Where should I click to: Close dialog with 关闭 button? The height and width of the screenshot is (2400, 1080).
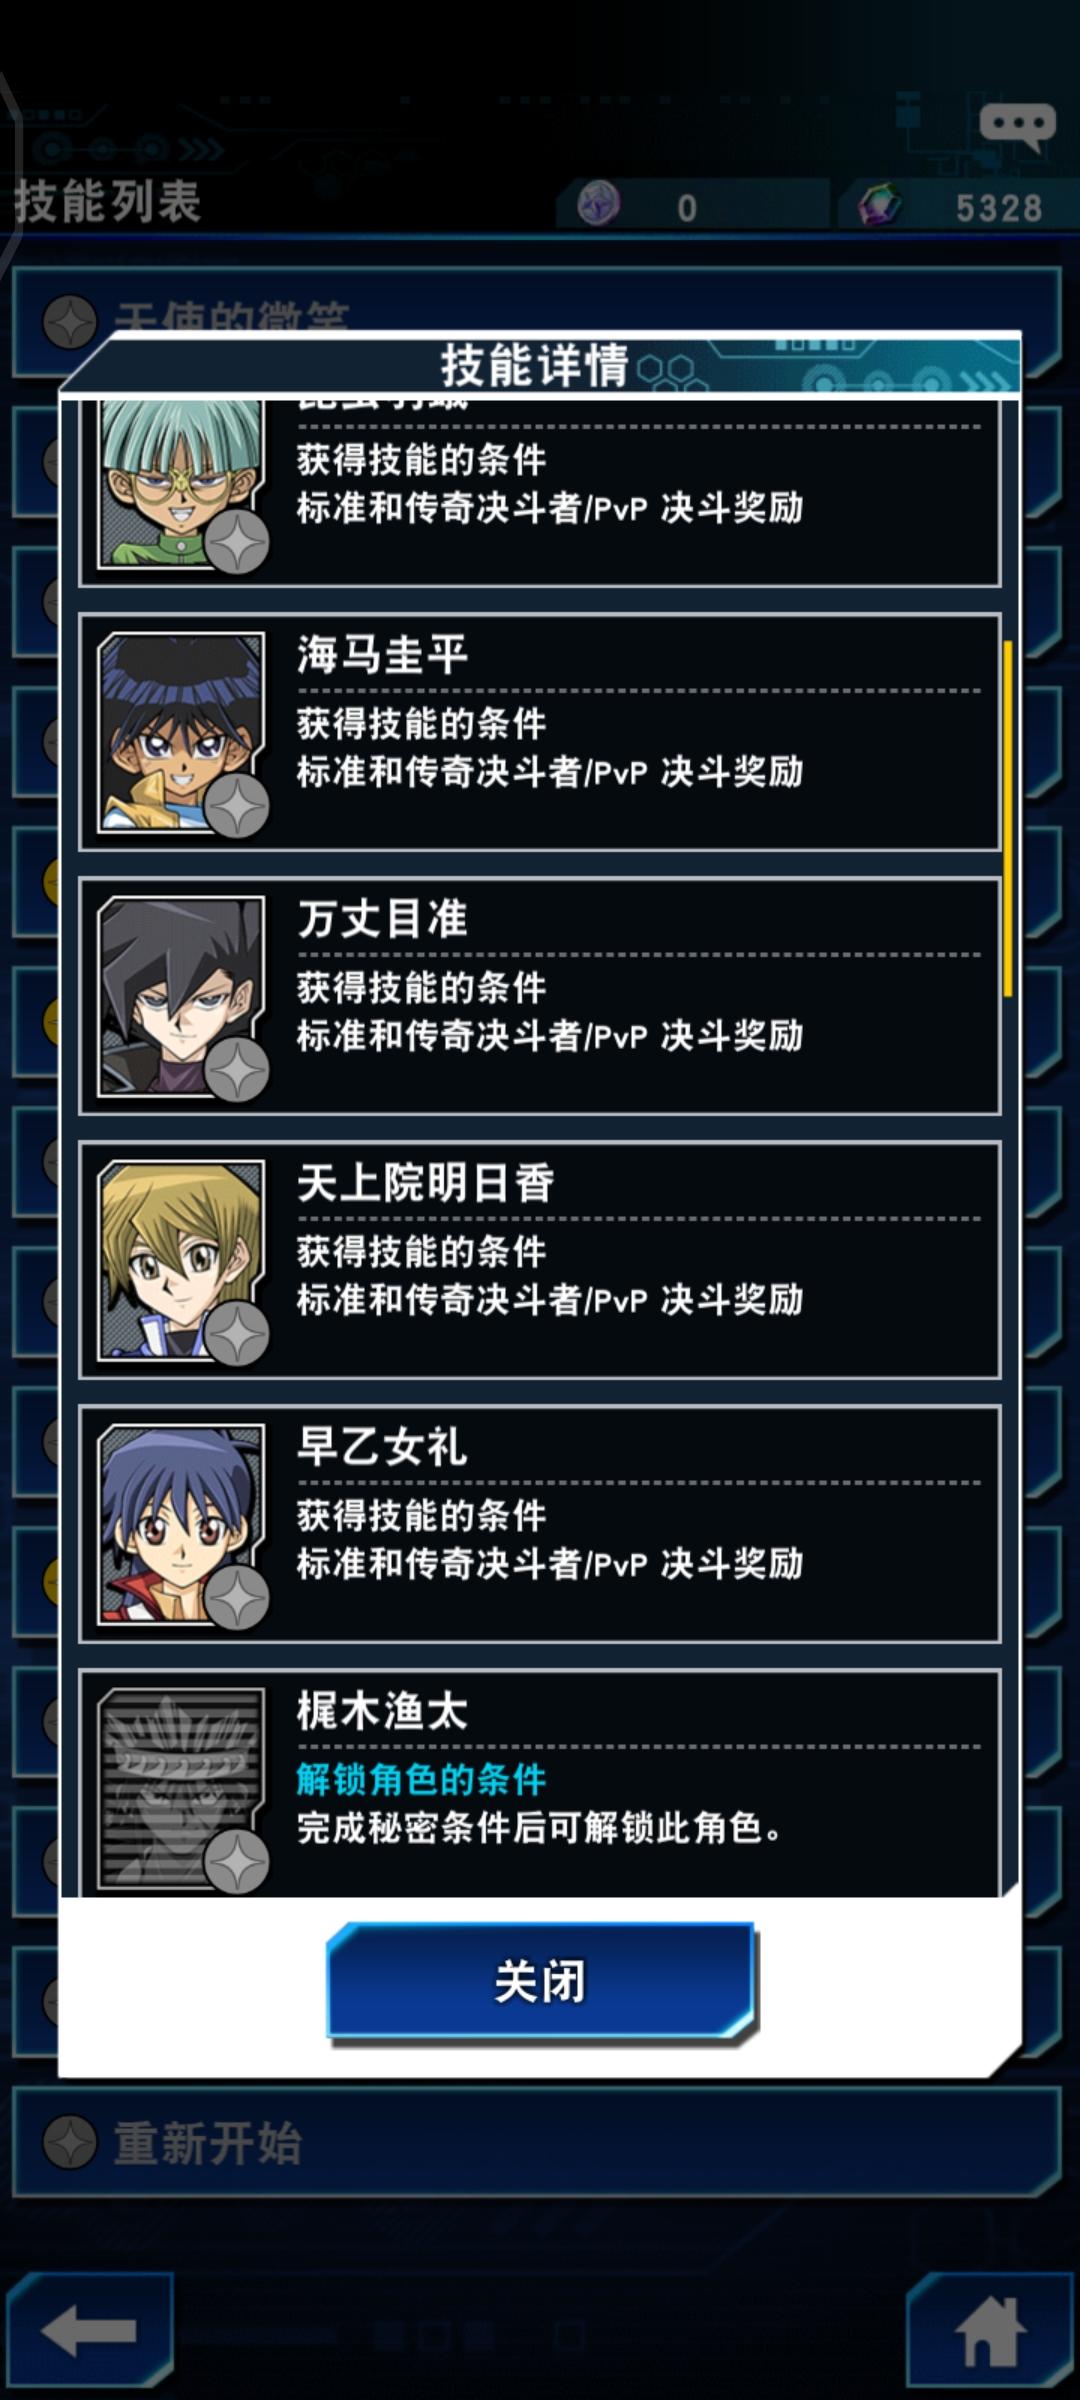coord(540,1980)
